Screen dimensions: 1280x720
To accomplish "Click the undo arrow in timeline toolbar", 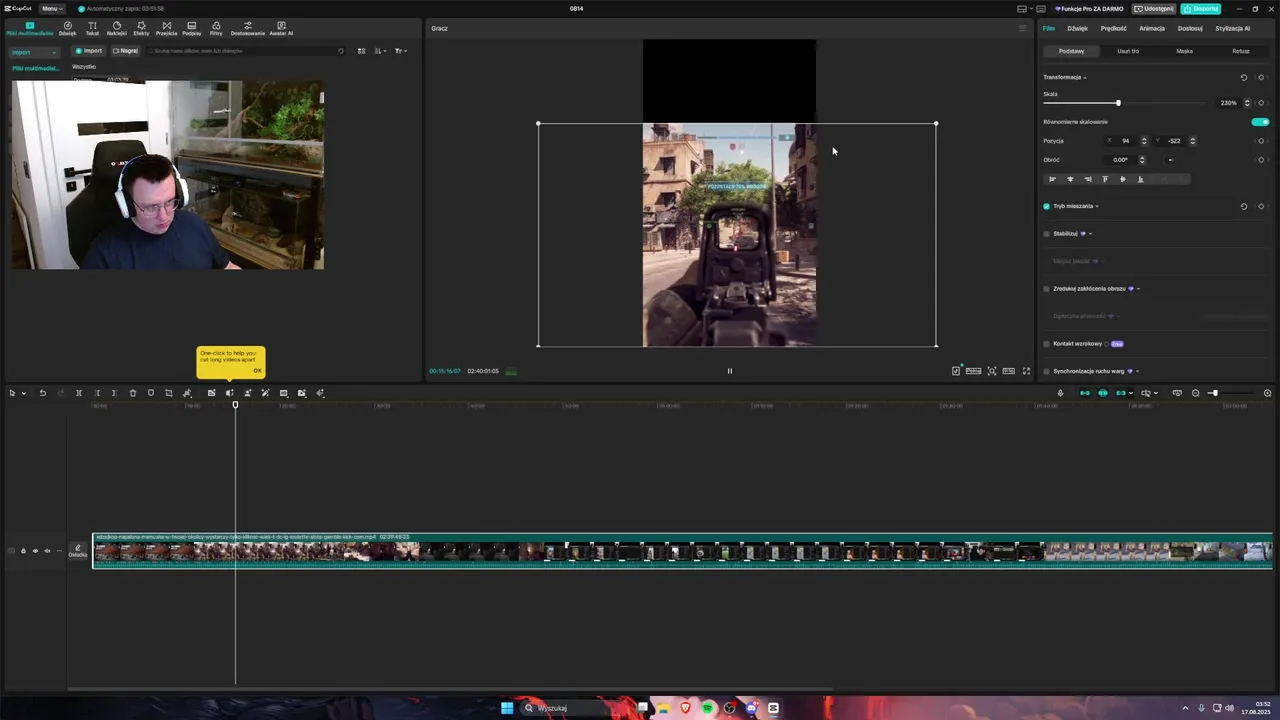I will click(x=43, y=393).
